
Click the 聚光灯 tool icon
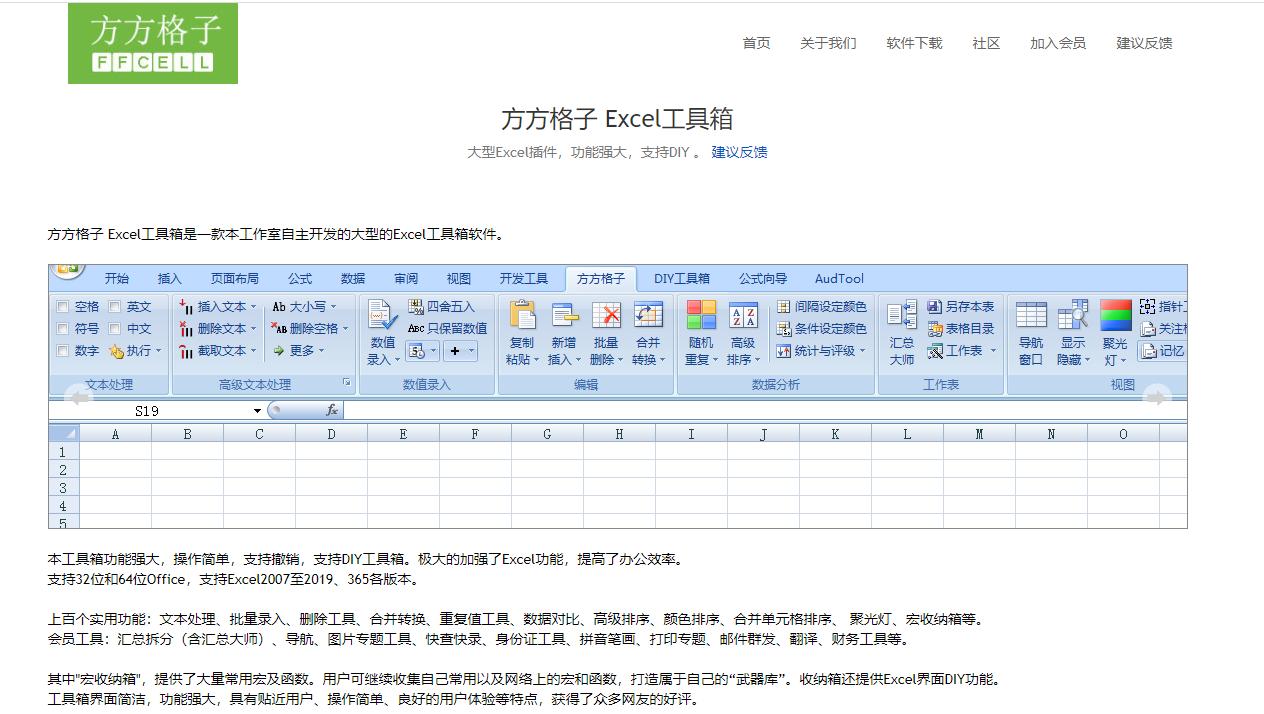[x=1113, y=328]
